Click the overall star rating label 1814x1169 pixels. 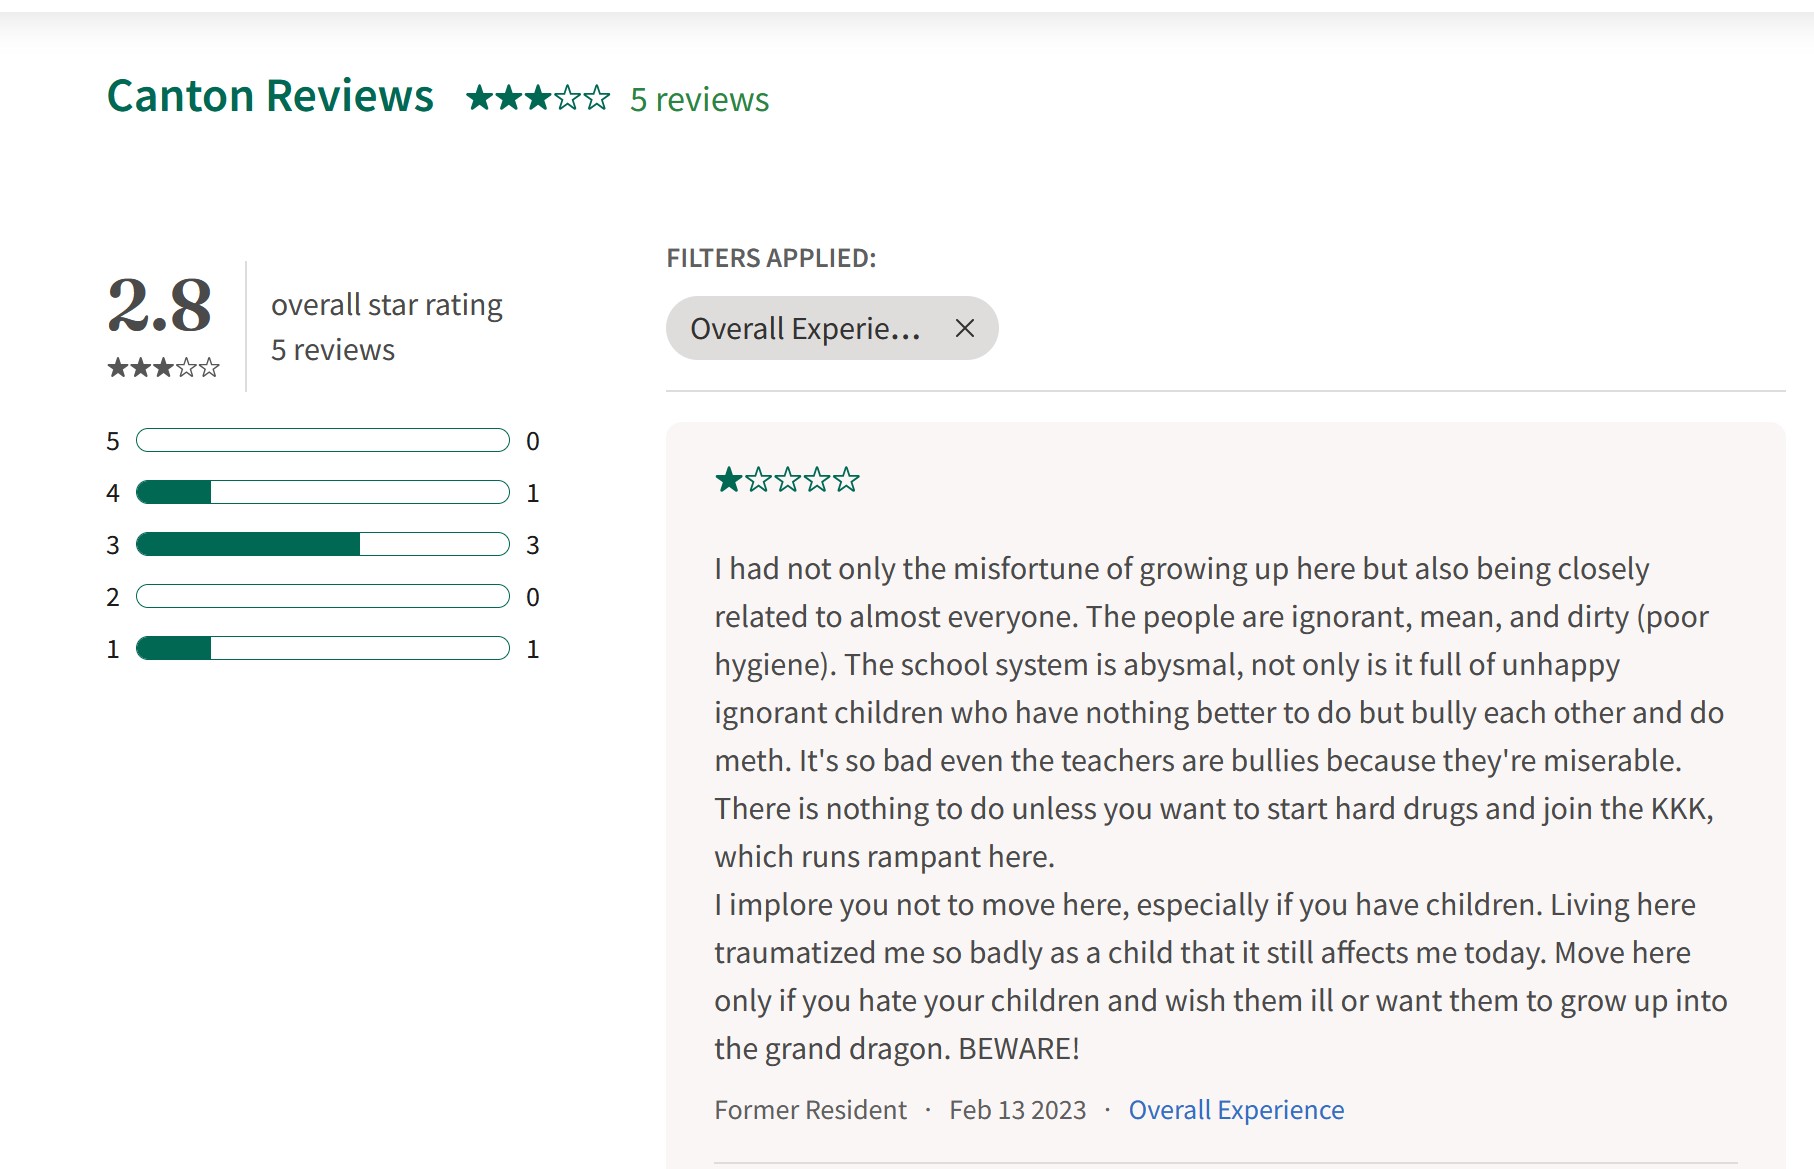tap(386, 305)
